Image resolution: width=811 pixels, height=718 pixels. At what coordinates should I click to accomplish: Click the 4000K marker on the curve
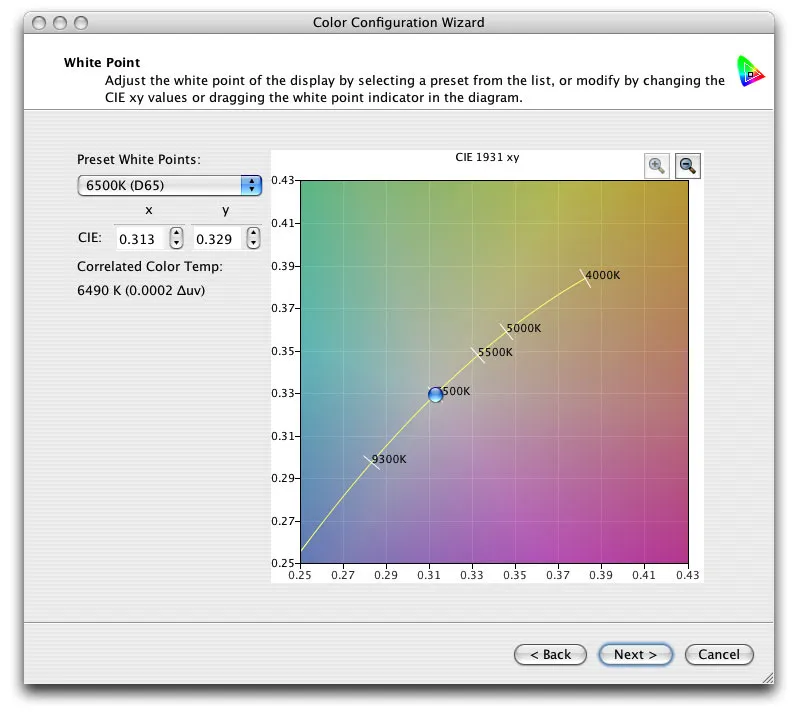pyautogui.click(x=585, y=278)
